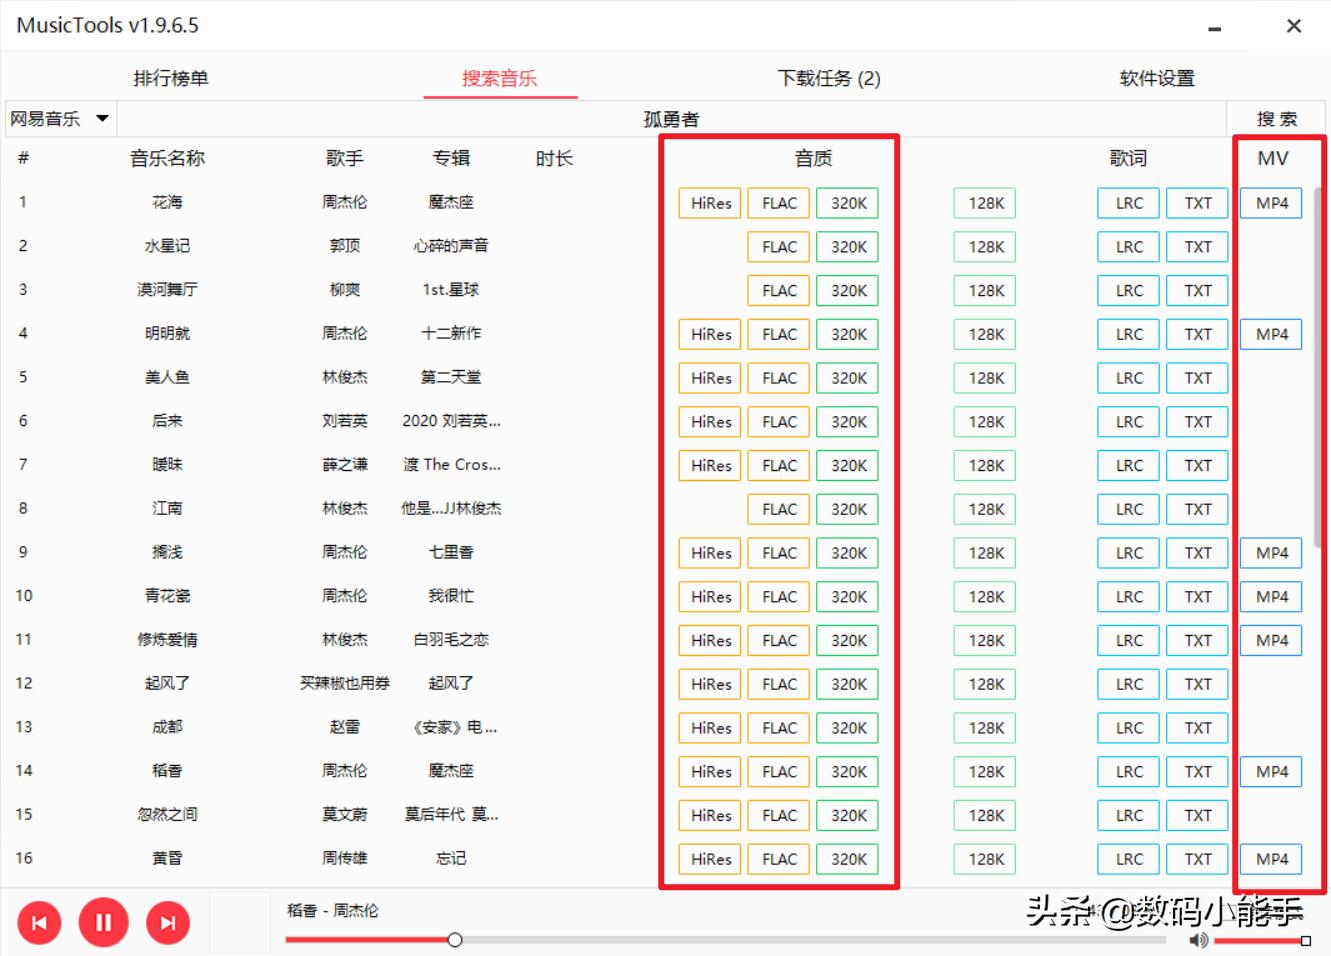1331x956 pixels.
Task: Switch to the 下载任务 tab
Action: click(828, 78)
